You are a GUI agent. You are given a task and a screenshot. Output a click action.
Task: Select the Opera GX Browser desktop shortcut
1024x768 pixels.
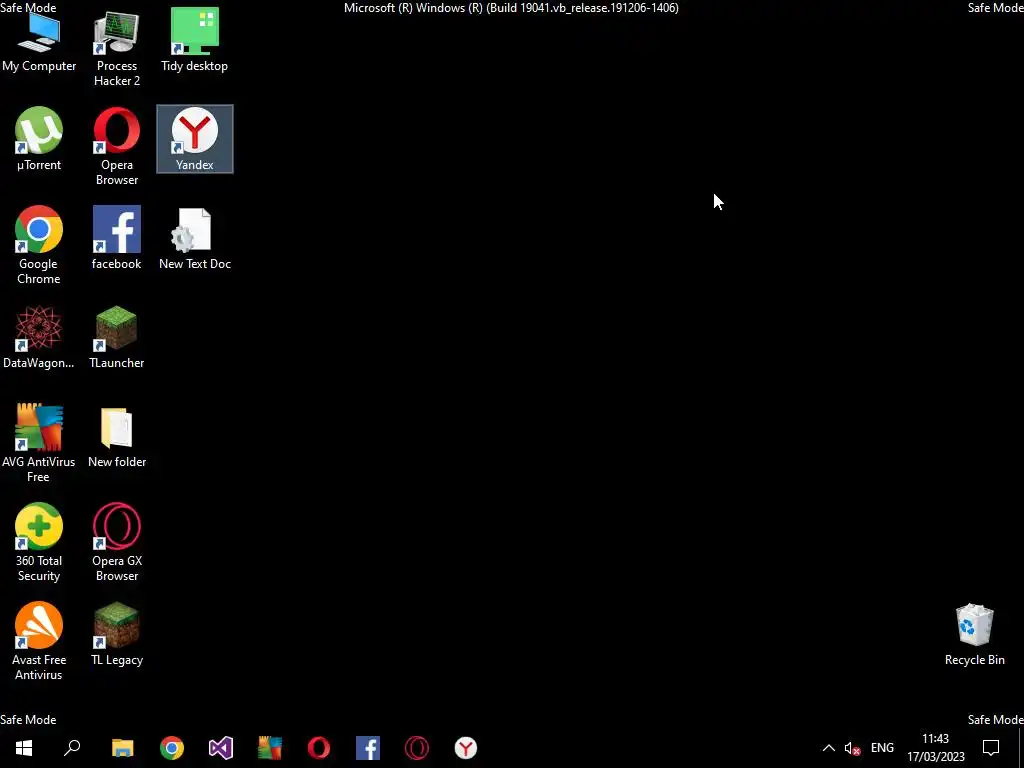point(117,542)
